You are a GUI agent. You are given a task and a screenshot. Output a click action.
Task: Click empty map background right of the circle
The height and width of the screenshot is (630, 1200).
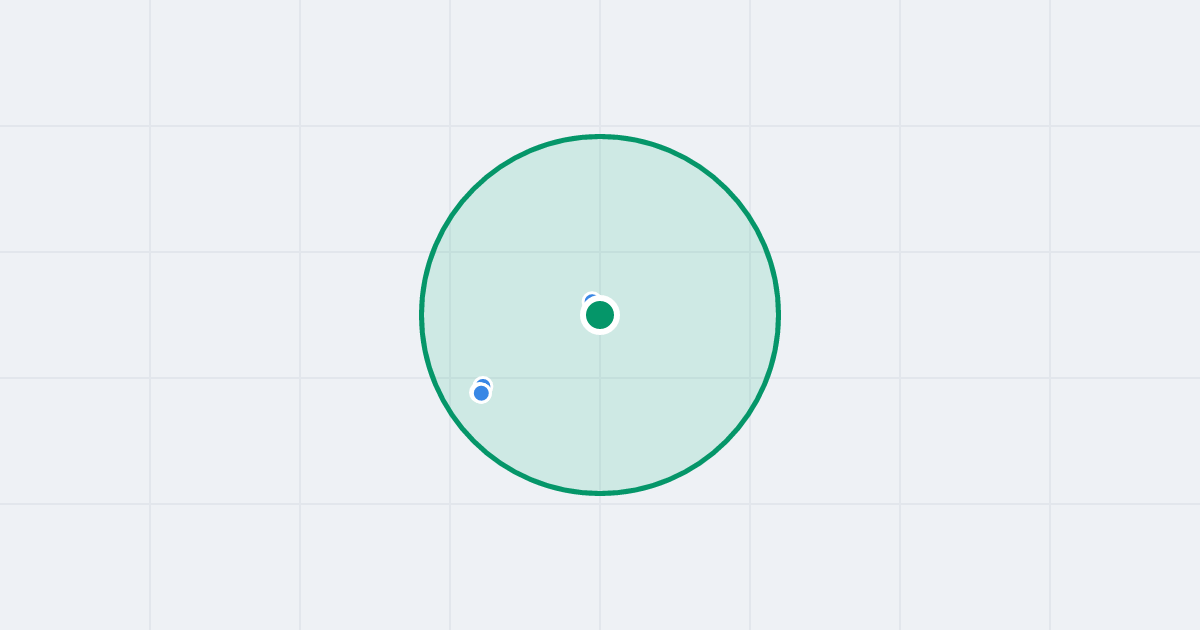pyautogui.click(x=990, y=315)
